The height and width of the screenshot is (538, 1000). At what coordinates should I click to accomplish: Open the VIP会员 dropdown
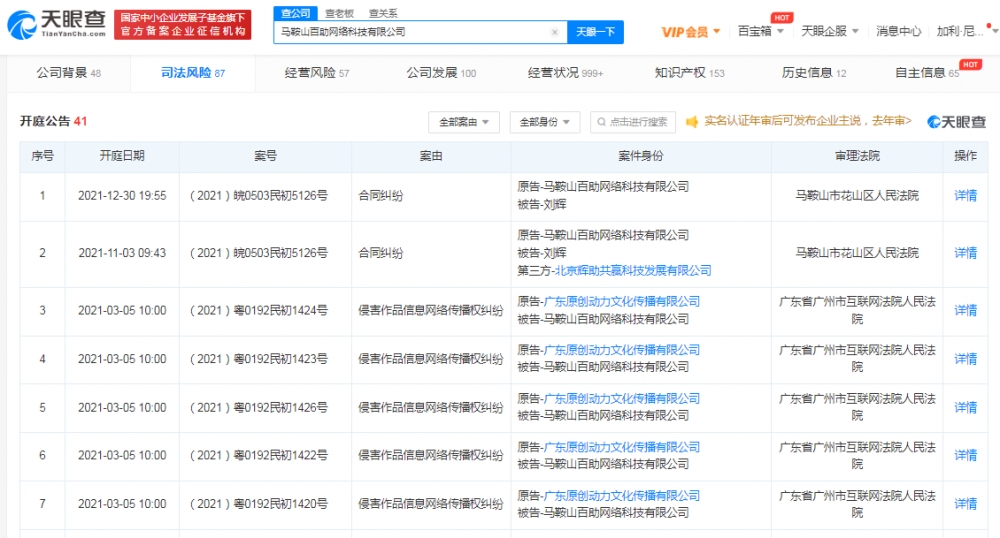click(691, 32)
